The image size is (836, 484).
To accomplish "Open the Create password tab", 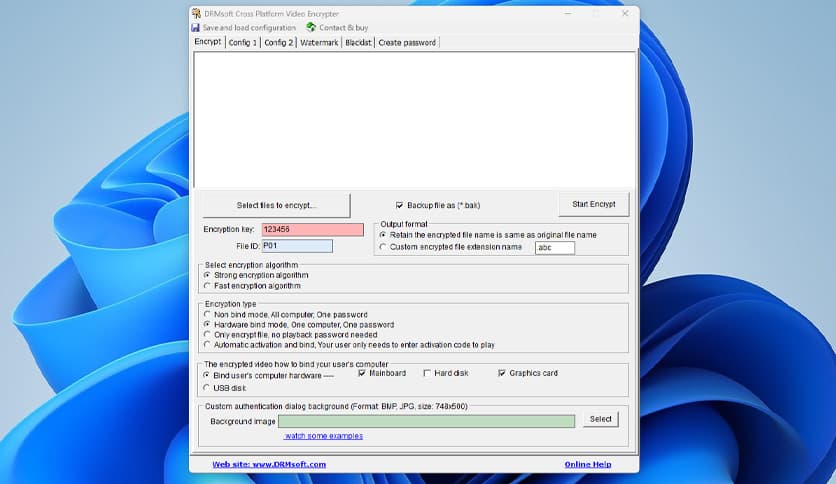I will tap(407, 43).
